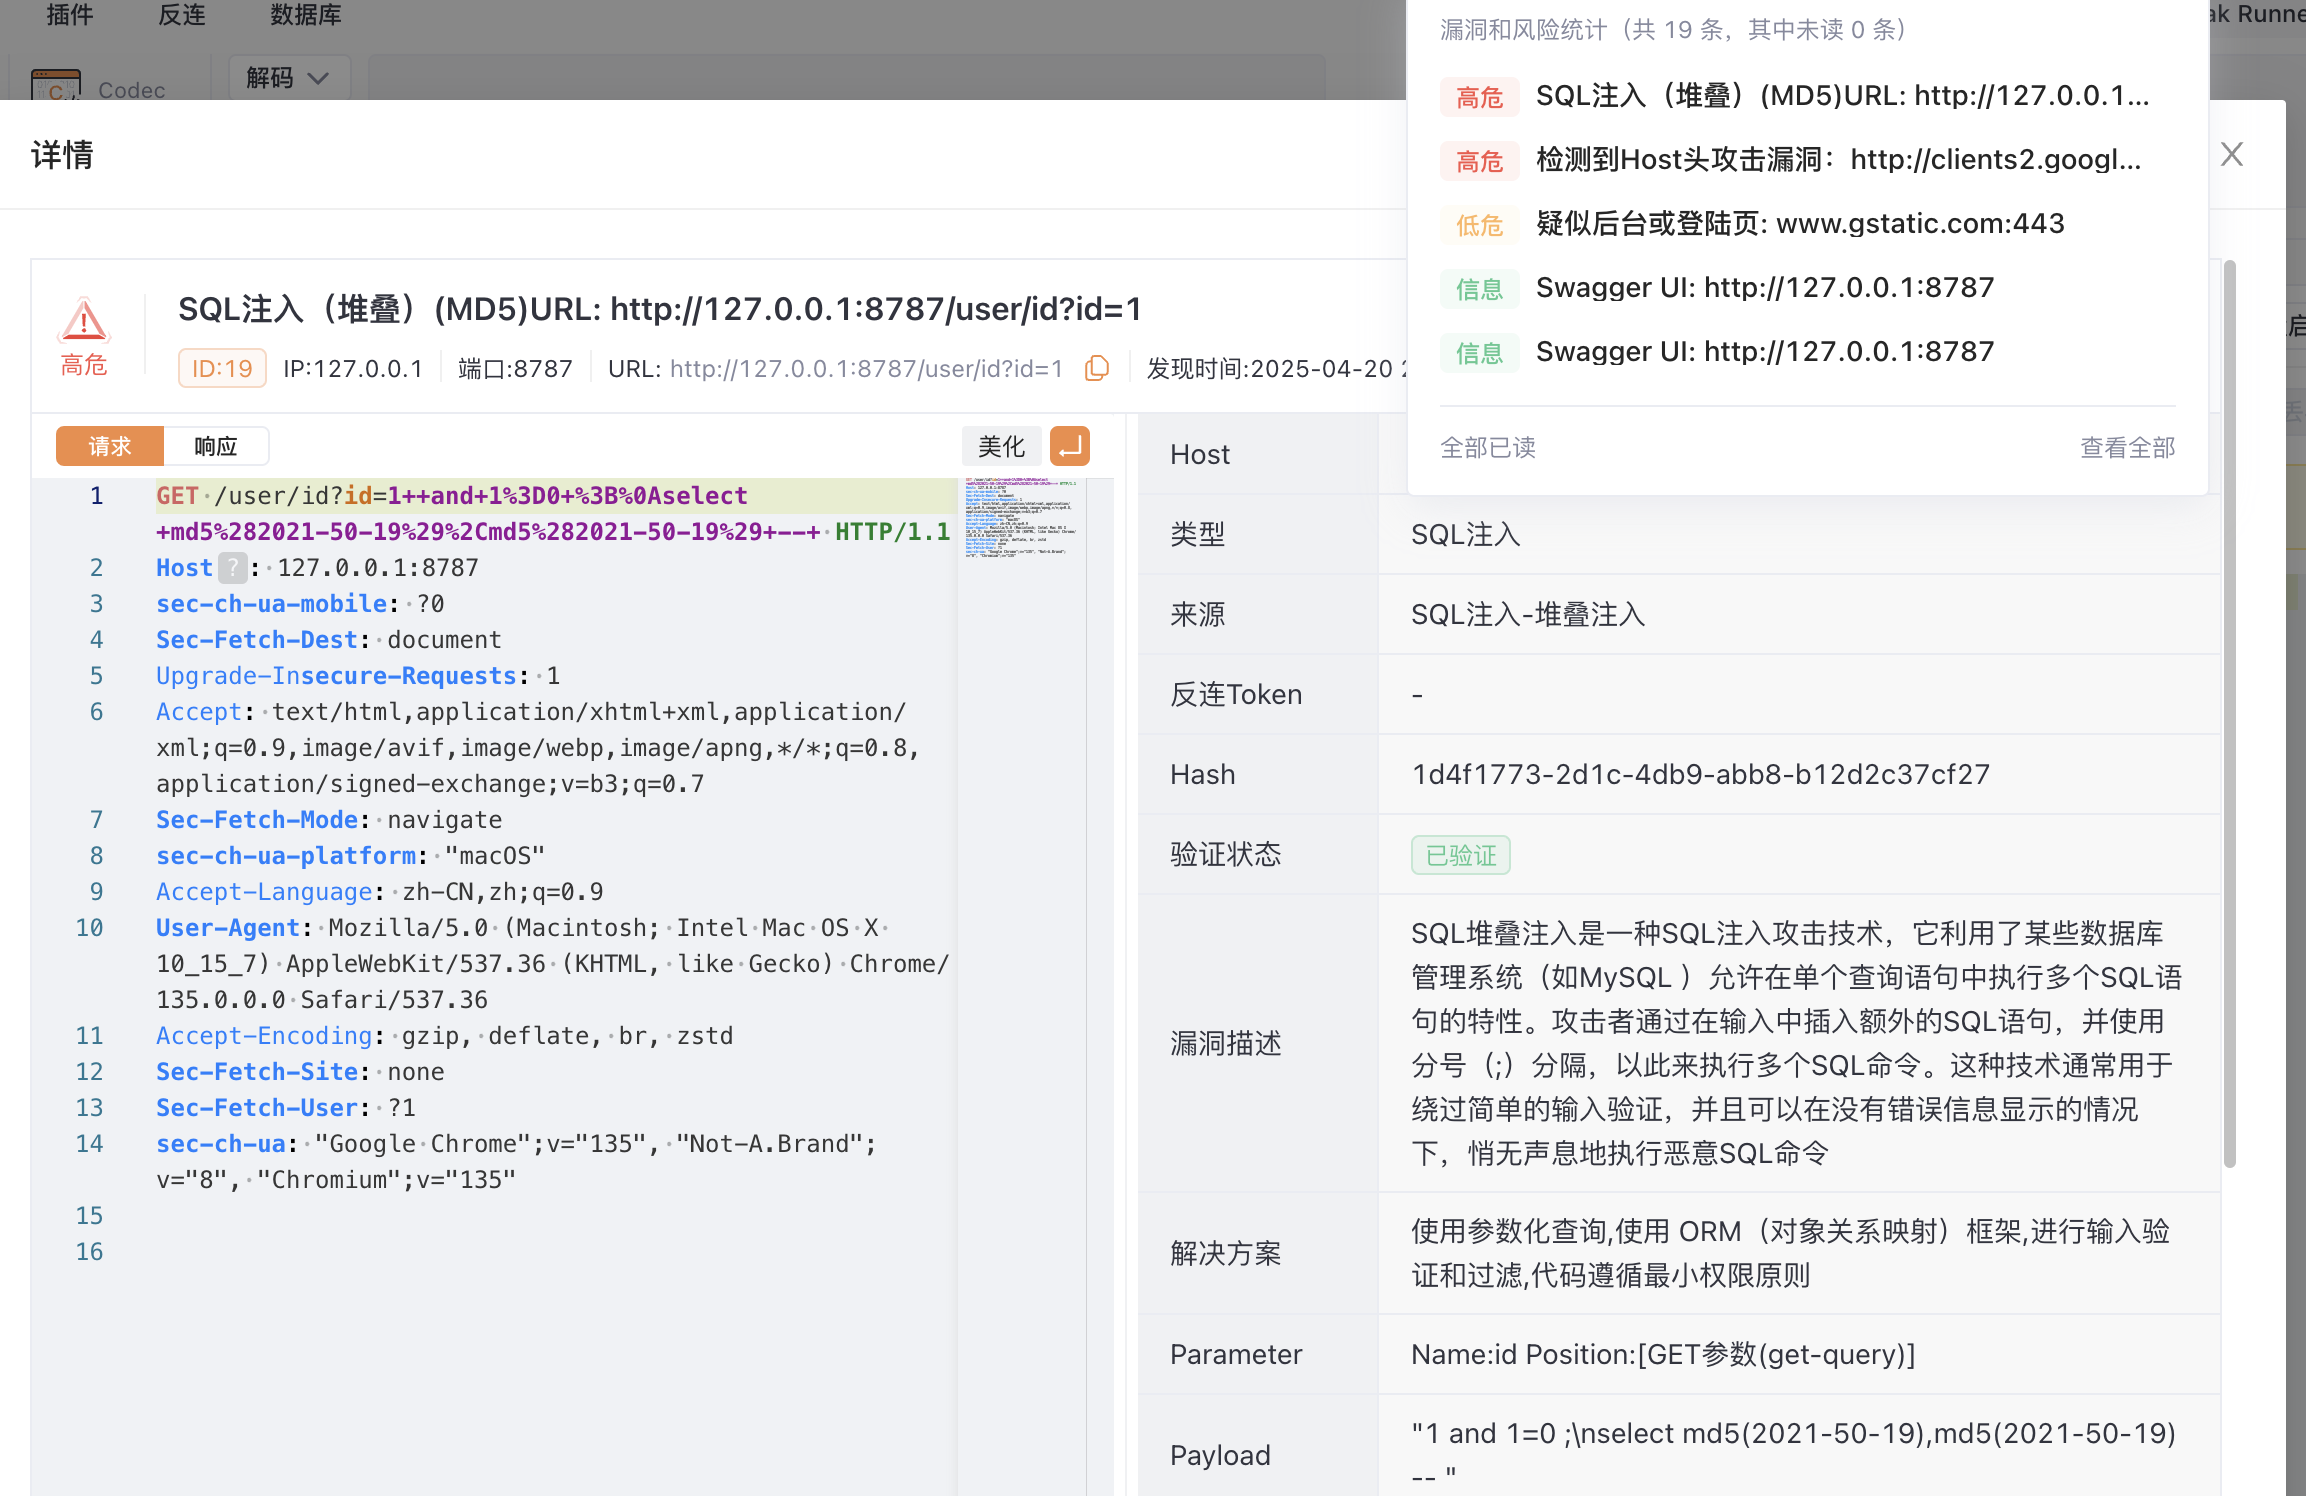This screenshot has width=2306, height=1496.
Task: Open the Host头攻击漏洞 notification
Action: point(1838,160)
